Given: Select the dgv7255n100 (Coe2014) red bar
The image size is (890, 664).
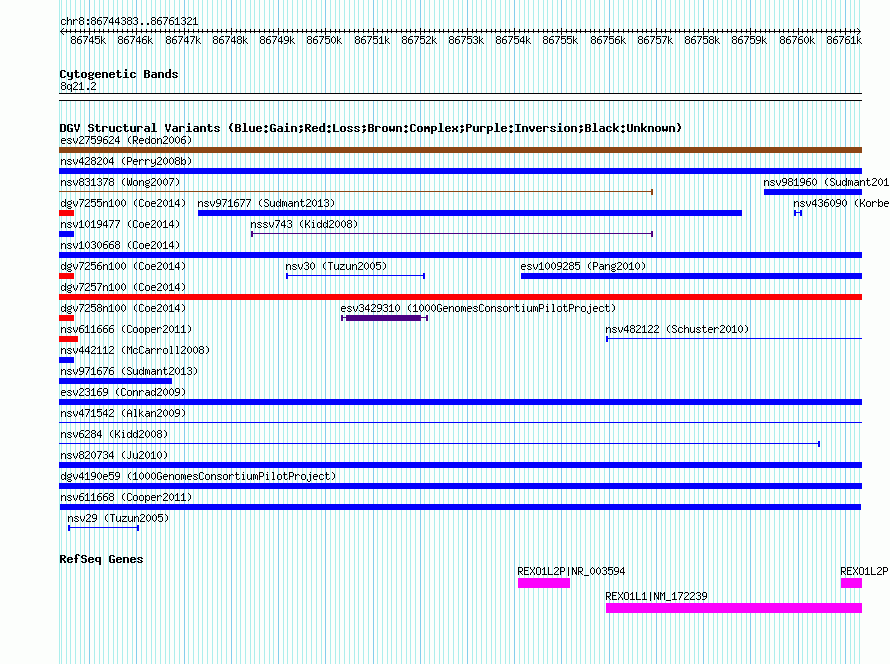Looking at the screenshot, I should click(66, 213).
